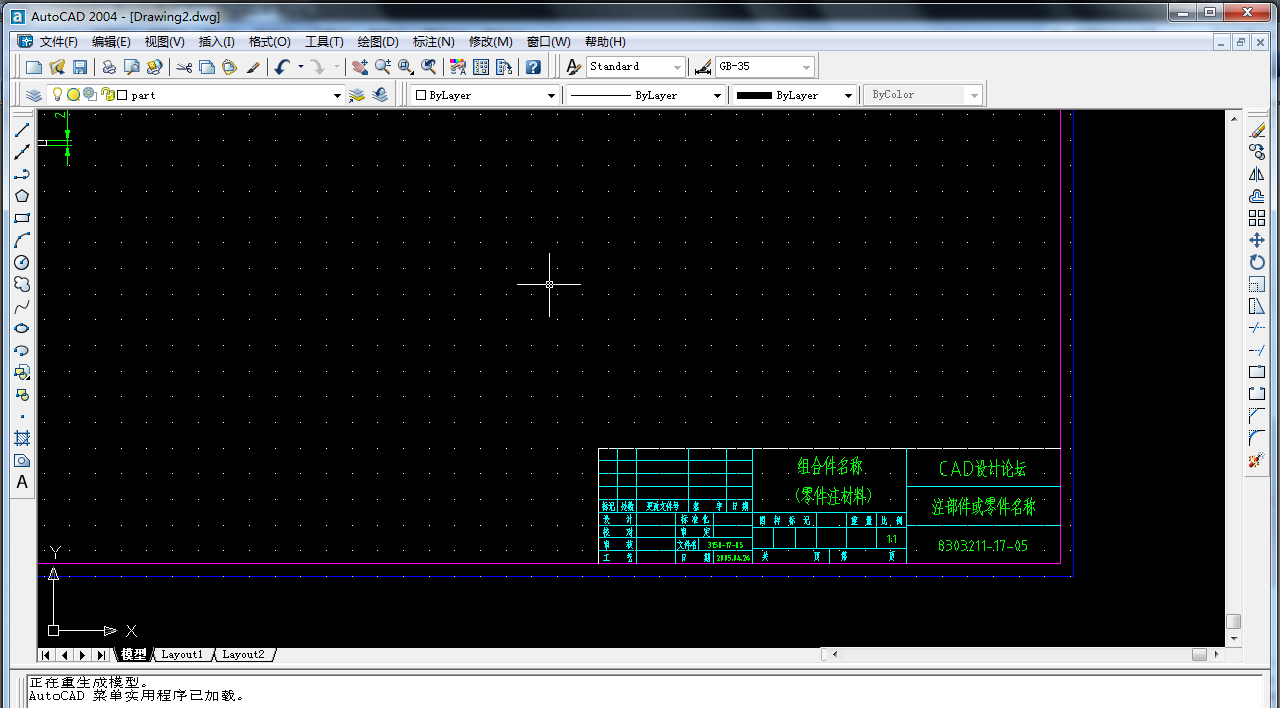Activate Pan Realtime hand icon
The height and width of the screenshot is (708, 1280).
tap(359, 67)
